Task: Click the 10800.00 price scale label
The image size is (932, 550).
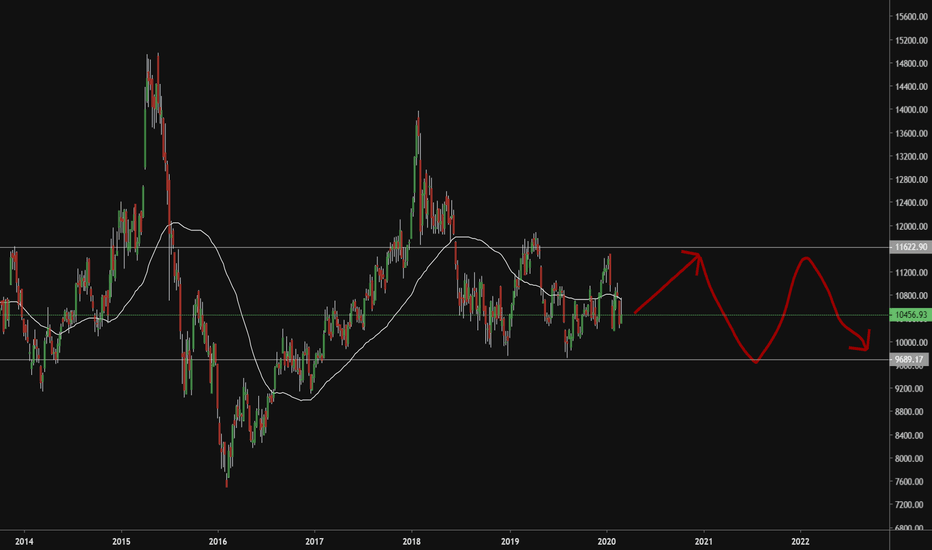Action: 912,296
